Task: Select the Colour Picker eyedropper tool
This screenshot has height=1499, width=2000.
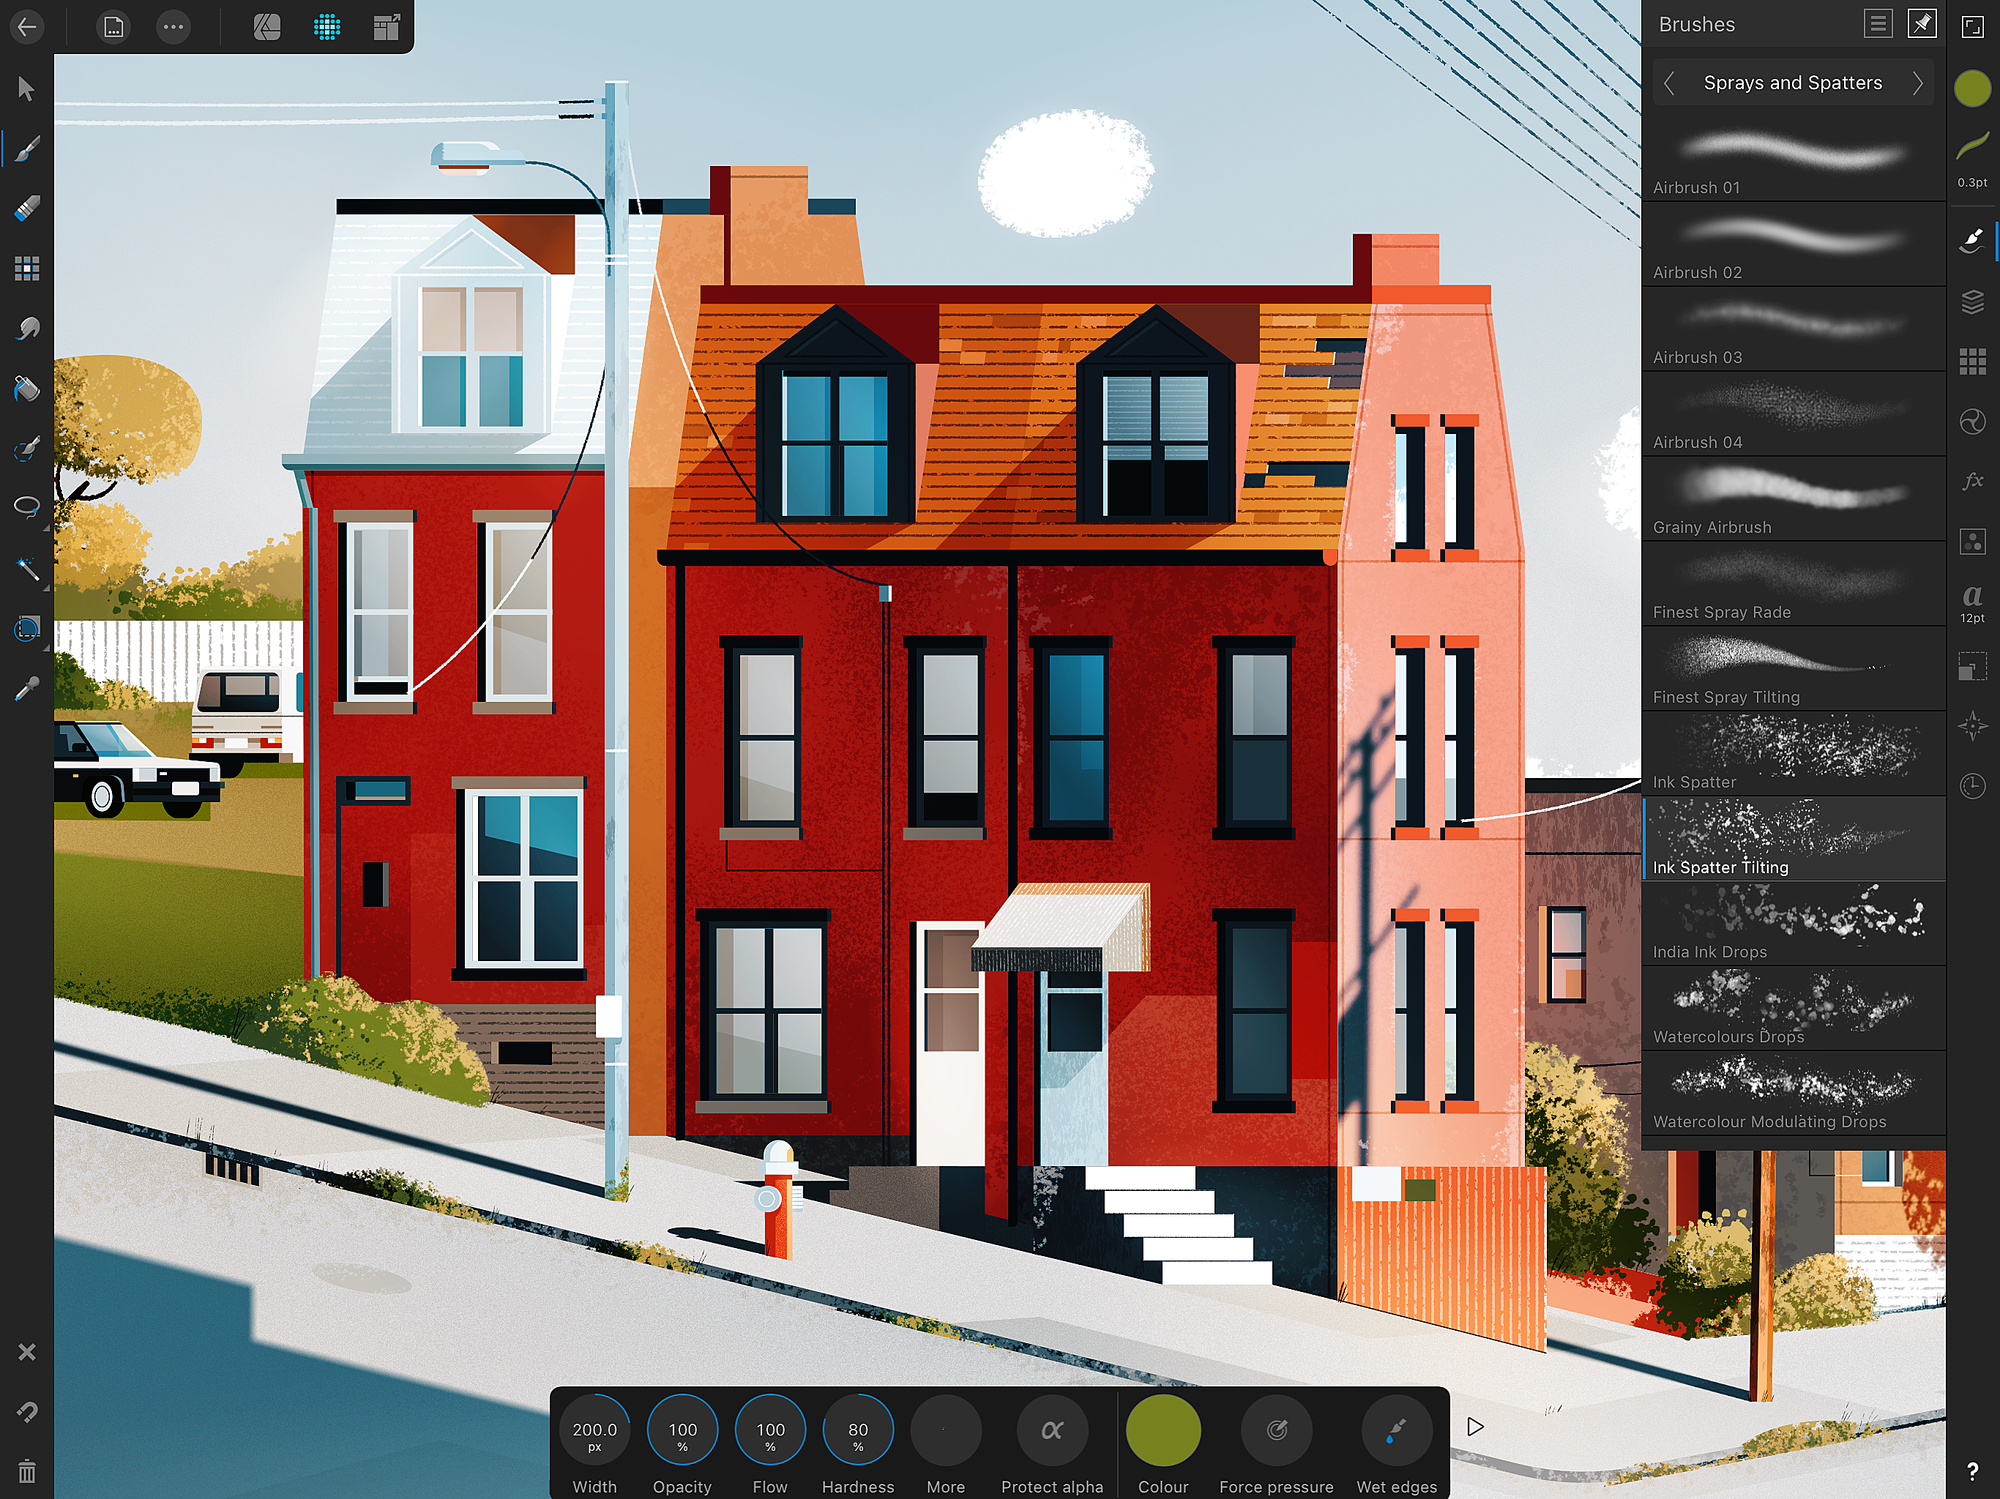Action: coord(27,688)
